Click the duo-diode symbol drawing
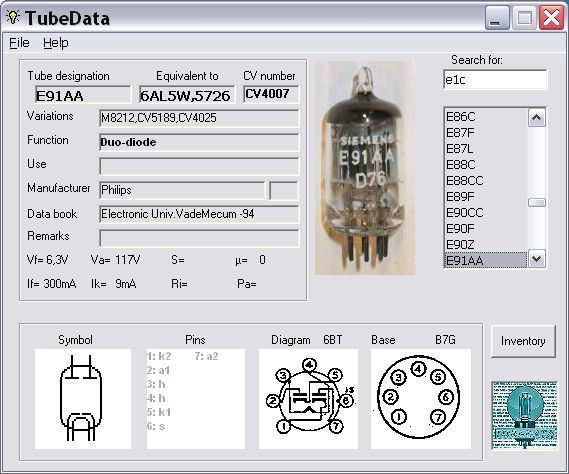The width and height of the screenshot is (569, 474). click(83, 399)
